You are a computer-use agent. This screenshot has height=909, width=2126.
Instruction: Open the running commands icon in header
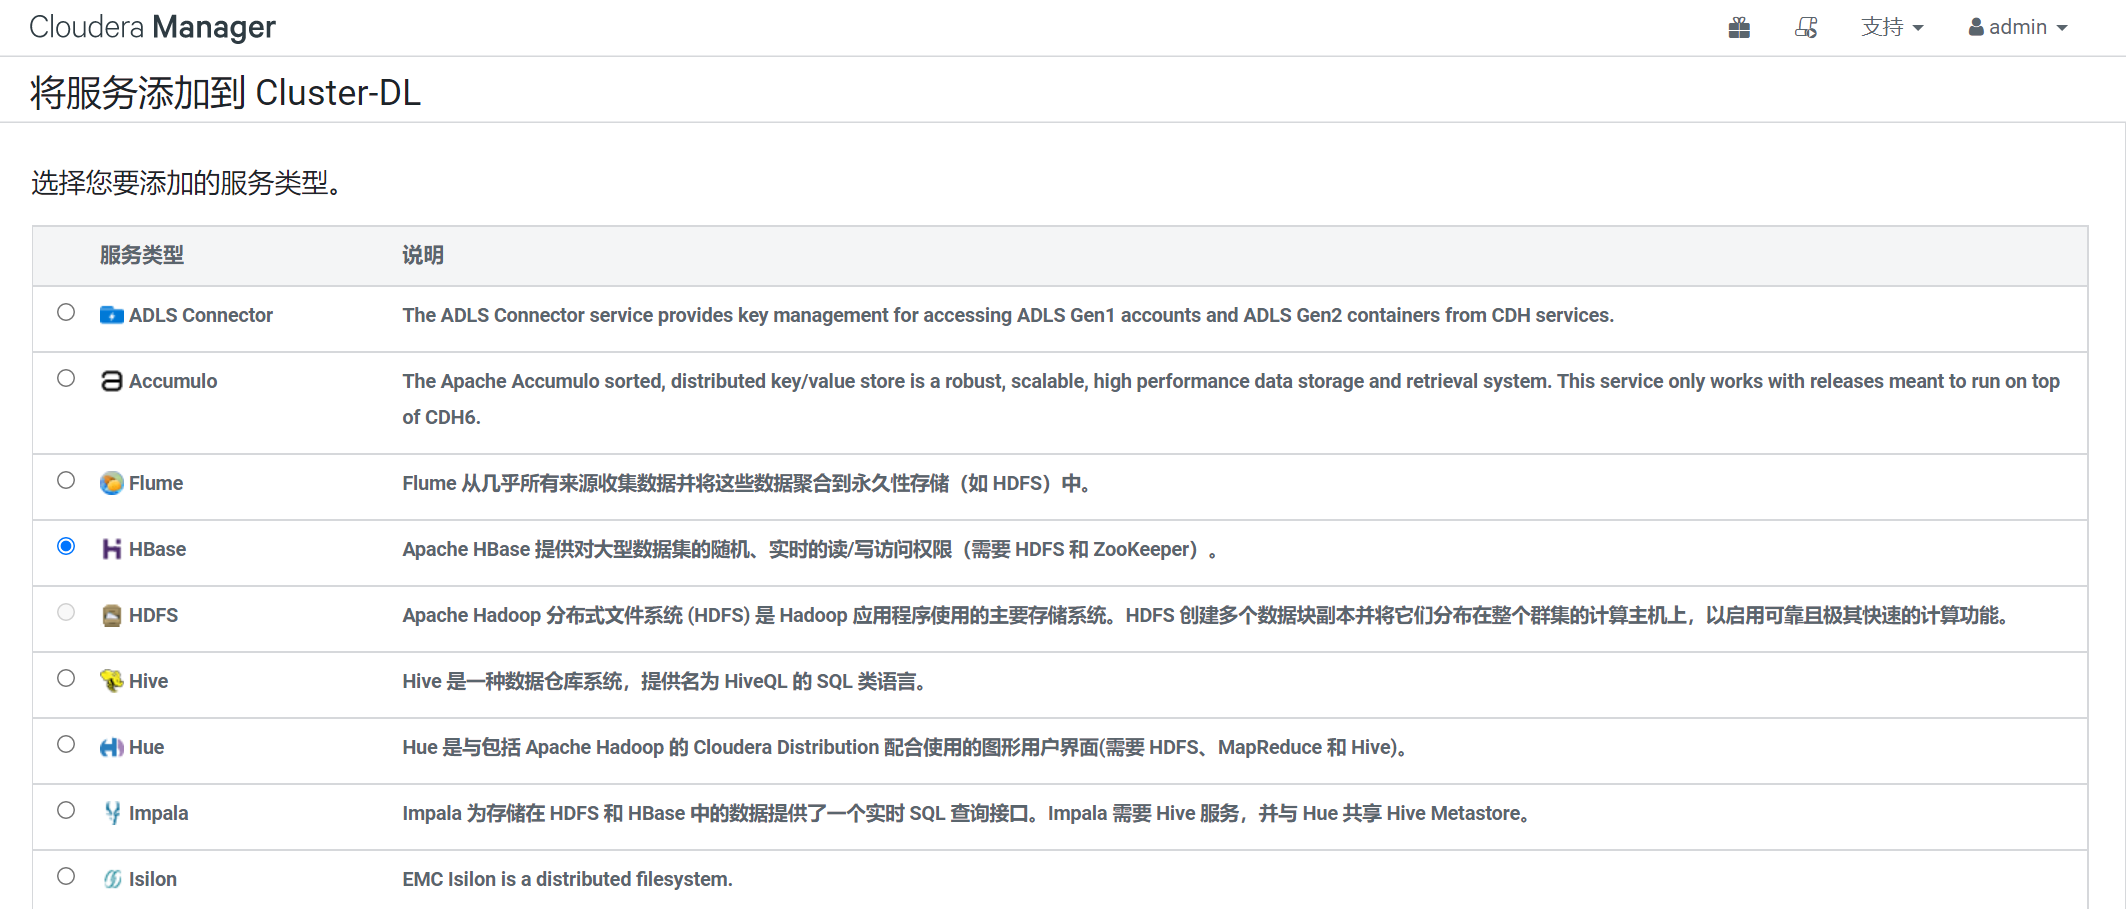click(x=1806, y=28)
